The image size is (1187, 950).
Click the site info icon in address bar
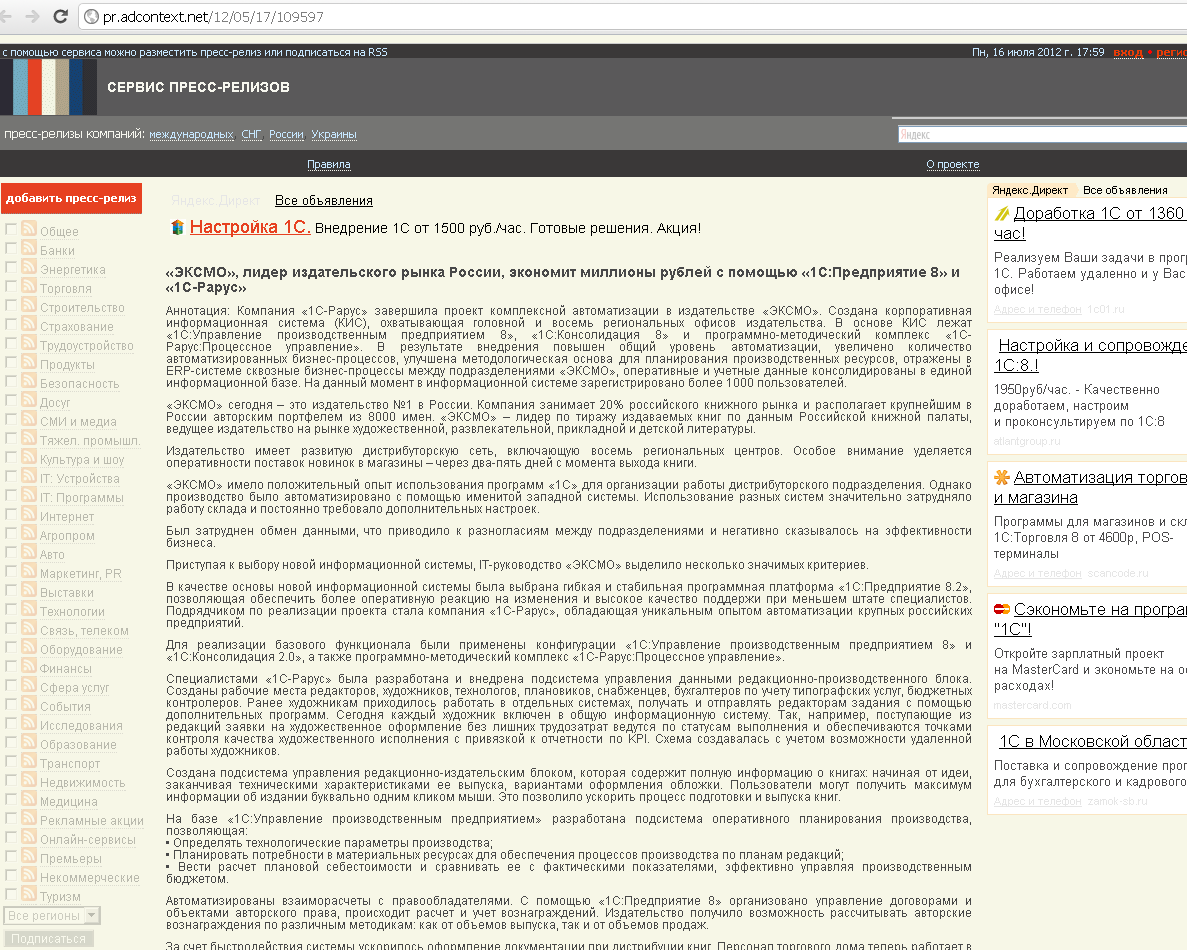[x=92, y=17]
